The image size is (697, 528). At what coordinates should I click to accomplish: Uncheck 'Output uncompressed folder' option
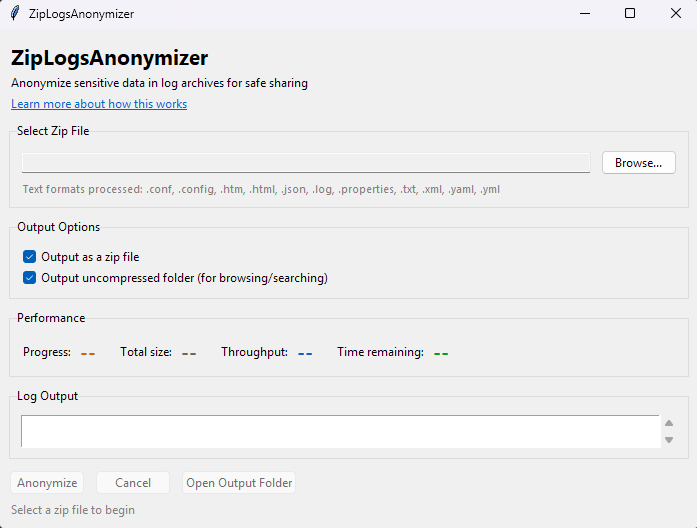30,278
